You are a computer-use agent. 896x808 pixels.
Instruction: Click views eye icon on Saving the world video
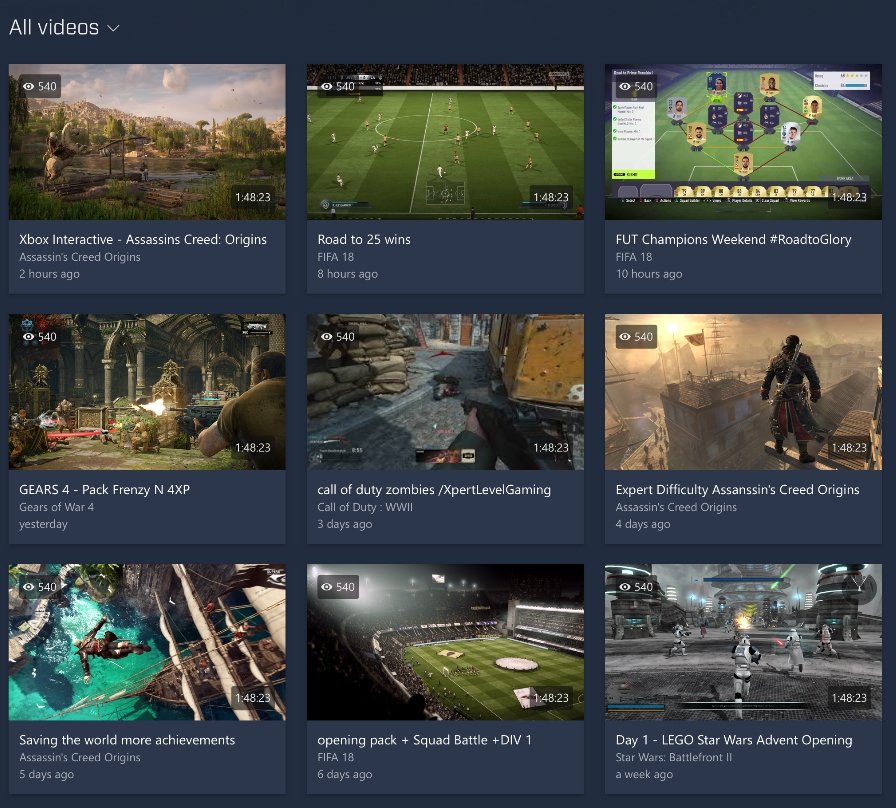(x=29, y=587)
